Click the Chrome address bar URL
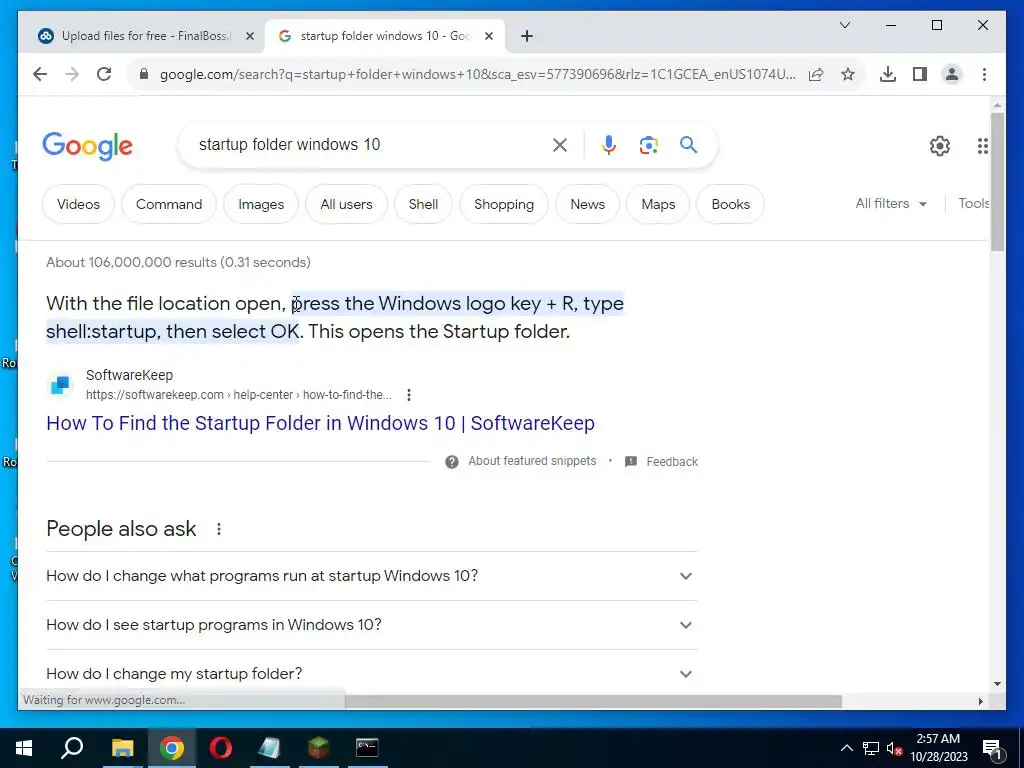The width and height of the screenshot is (1024, 768). click(x=477, y=74)
